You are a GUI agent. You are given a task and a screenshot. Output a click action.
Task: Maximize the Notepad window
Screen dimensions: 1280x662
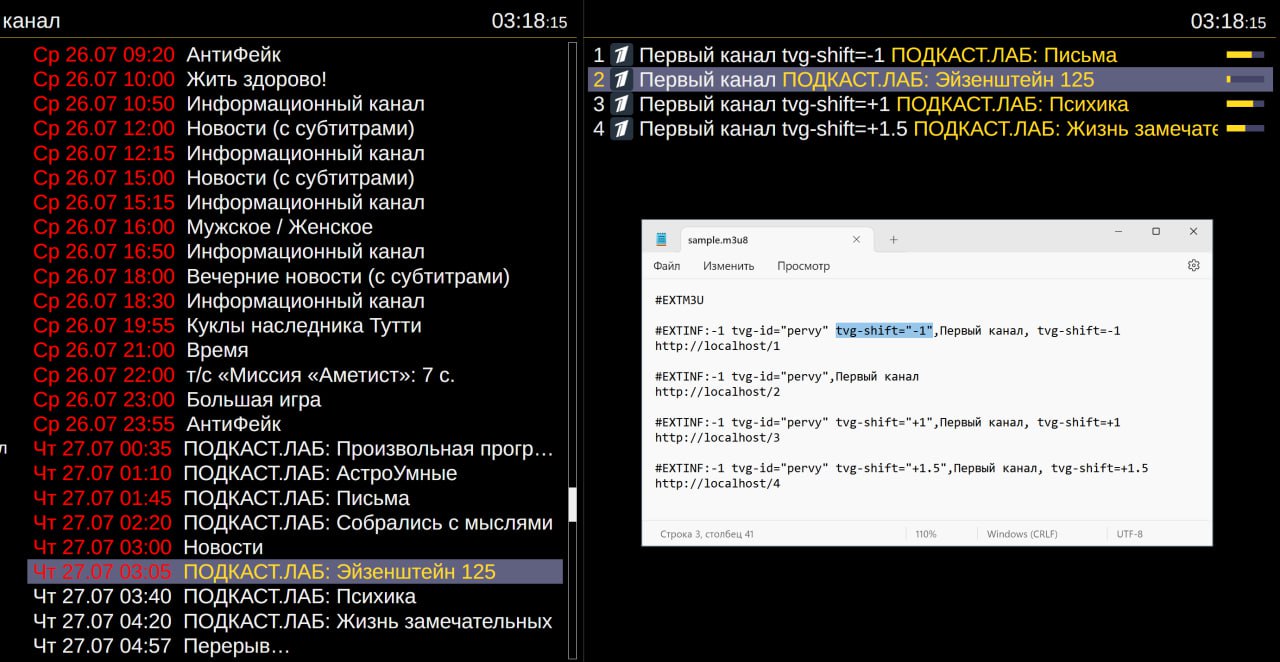(x=1155, y=232)
